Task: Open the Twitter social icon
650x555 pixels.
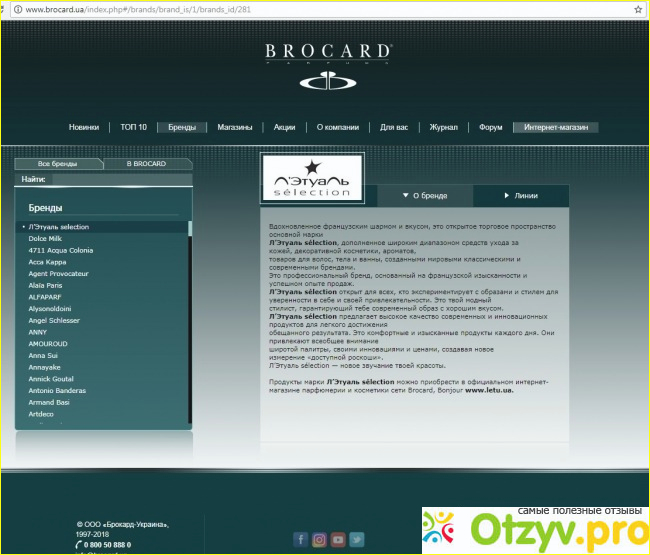Action: point(357,539)
